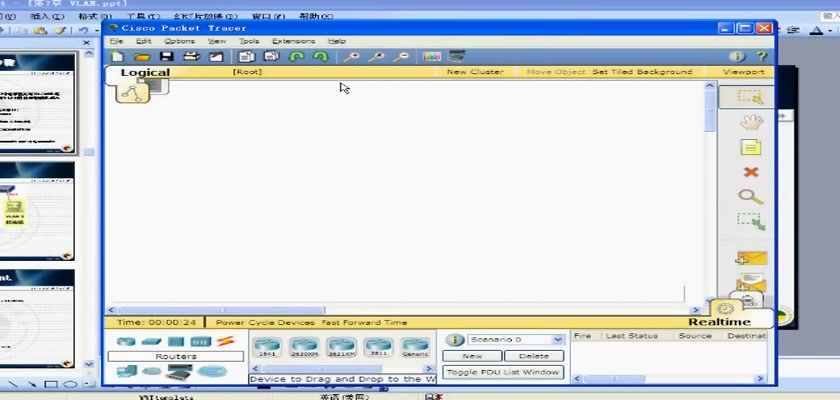
Task: Click device list left scroll arrow
Action: coord(256,369)
